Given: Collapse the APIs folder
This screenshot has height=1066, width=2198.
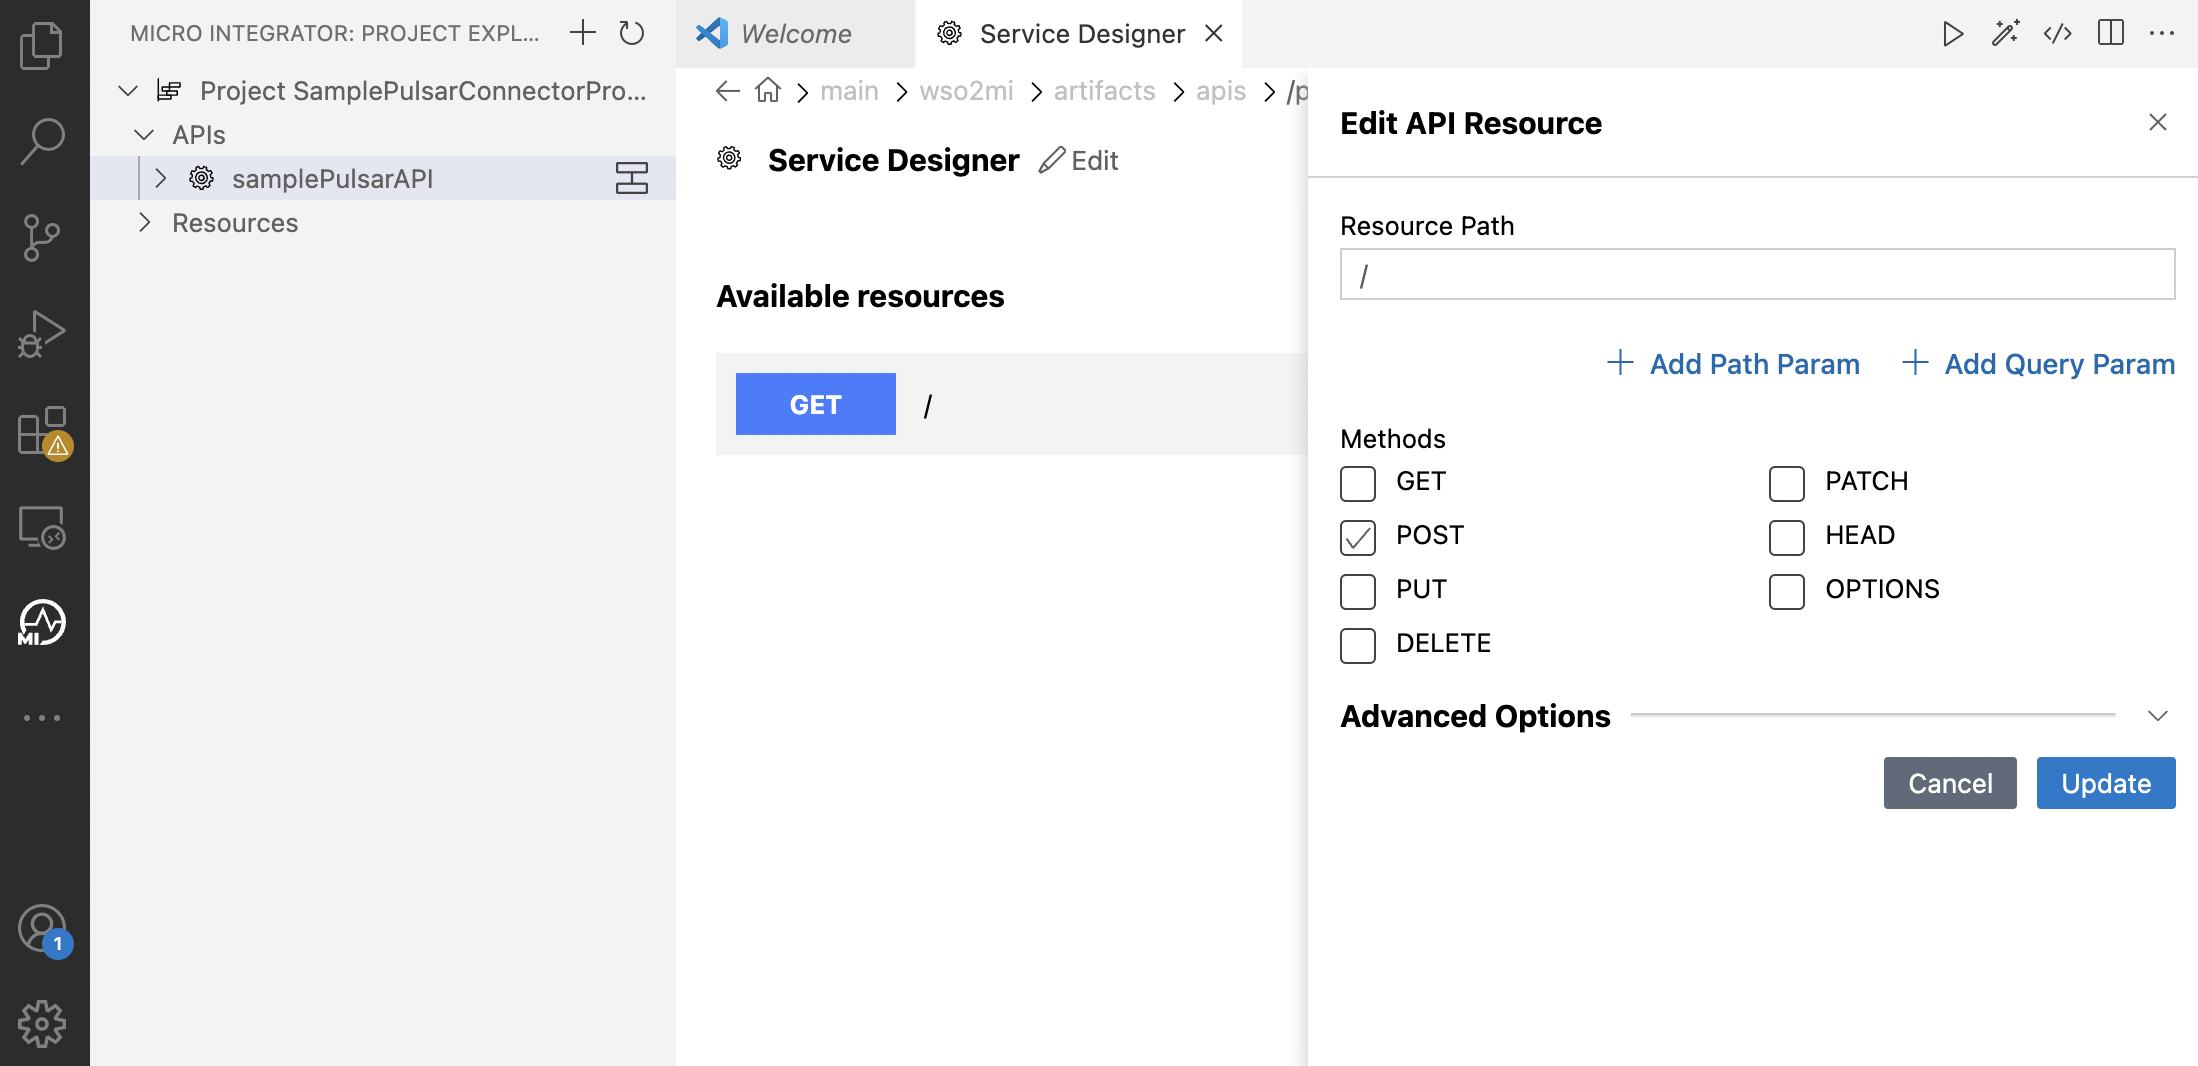Looking at the screenshot, I should coord(144,134).
